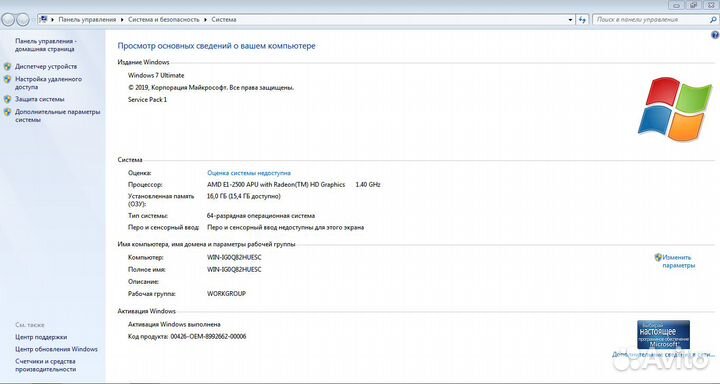Click the 1.40 GHz processor speed
Image resolution: width=720 pixels, height=384 pixels.
tap(368, 185)
